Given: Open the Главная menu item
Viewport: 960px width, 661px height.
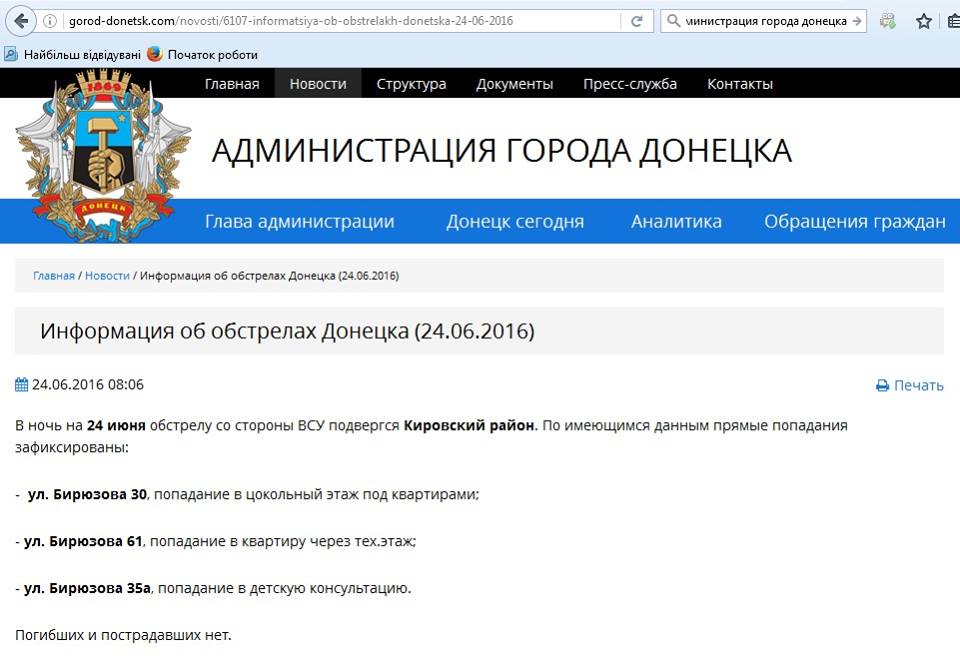Looking at the screenshot, I should [232, 84].
